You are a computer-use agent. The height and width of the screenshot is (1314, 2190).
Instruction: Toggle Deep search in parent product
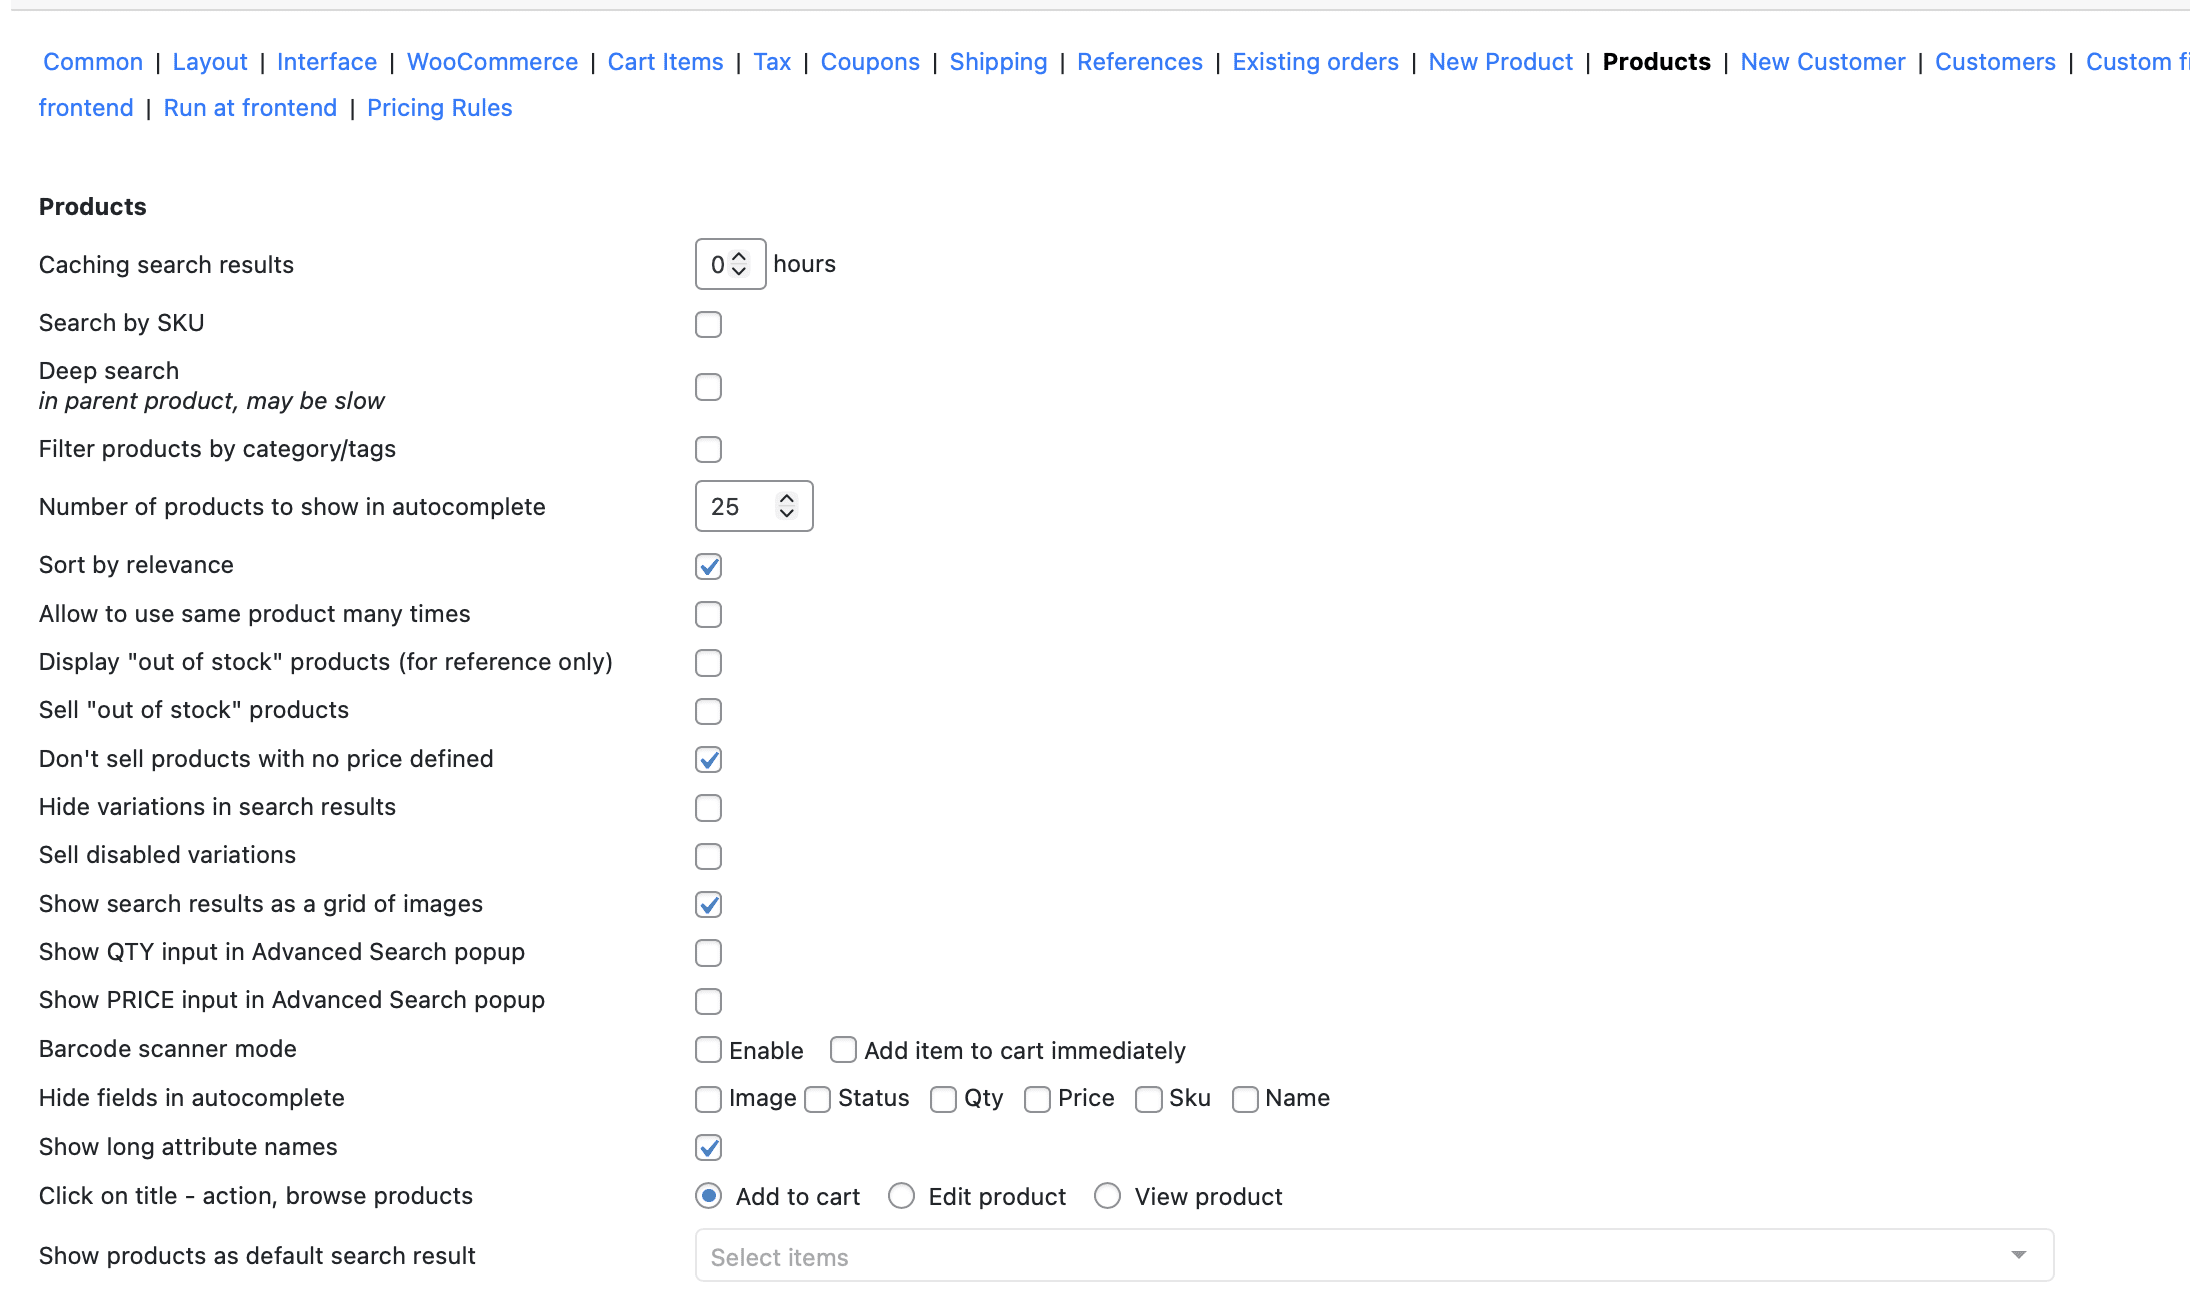(708, 387)
